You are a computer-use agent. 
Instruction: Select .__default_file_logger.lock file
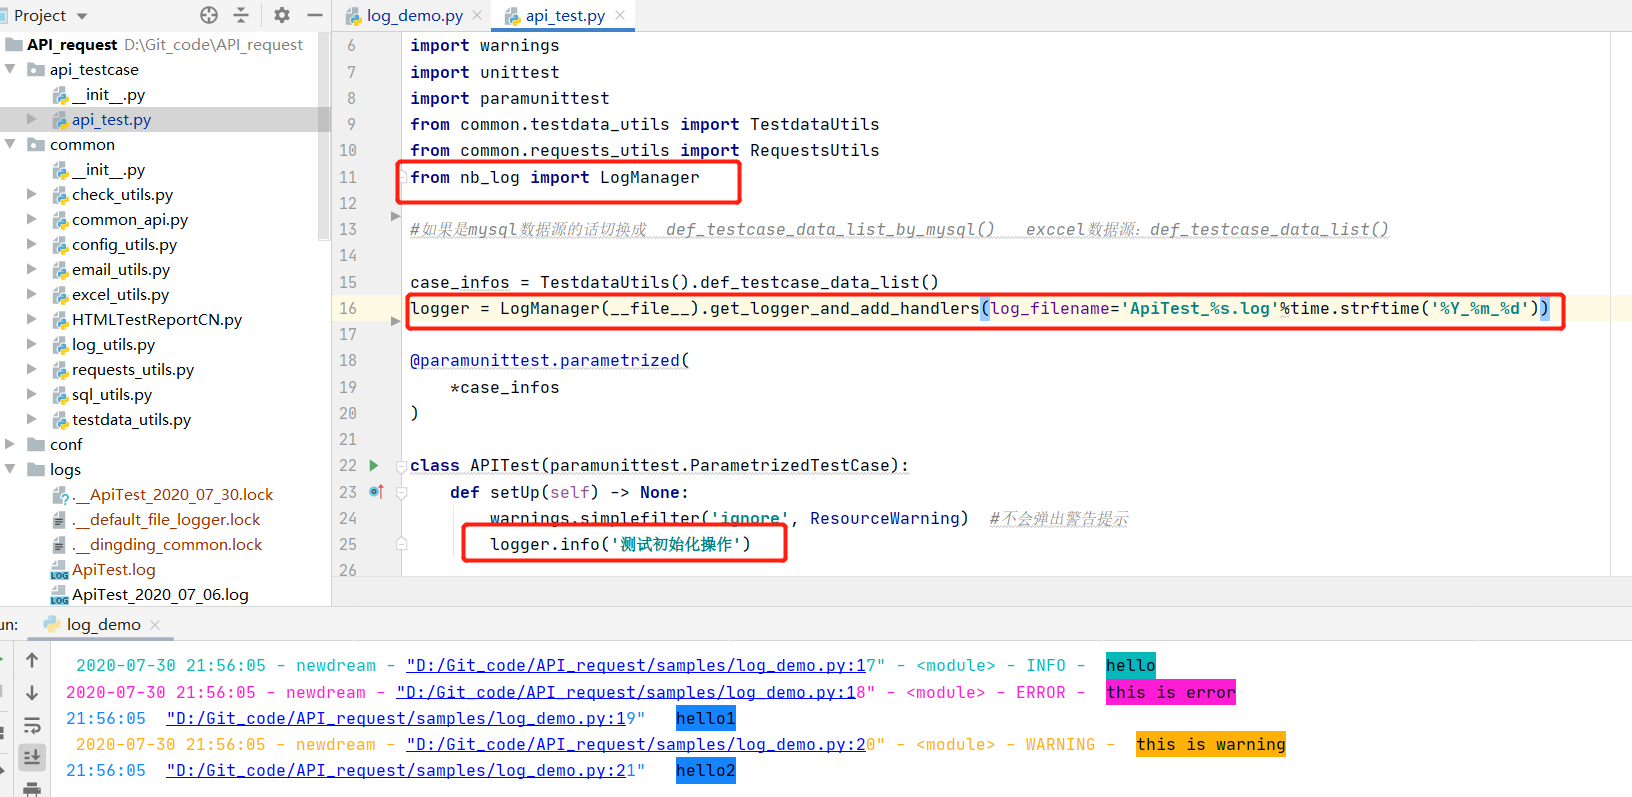point(166,519)
